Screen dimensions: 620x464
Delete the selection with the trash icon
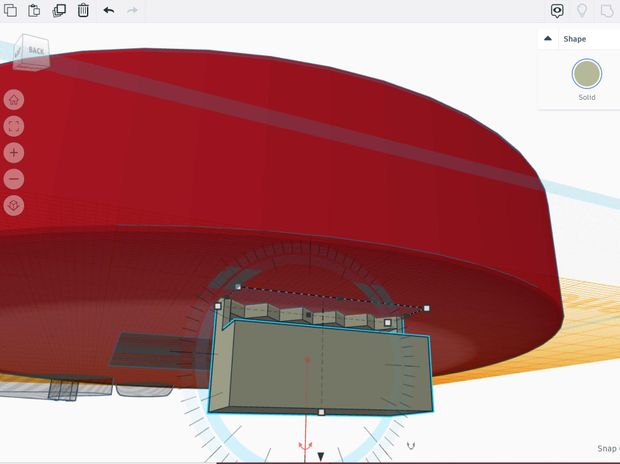tap(83, 10)
